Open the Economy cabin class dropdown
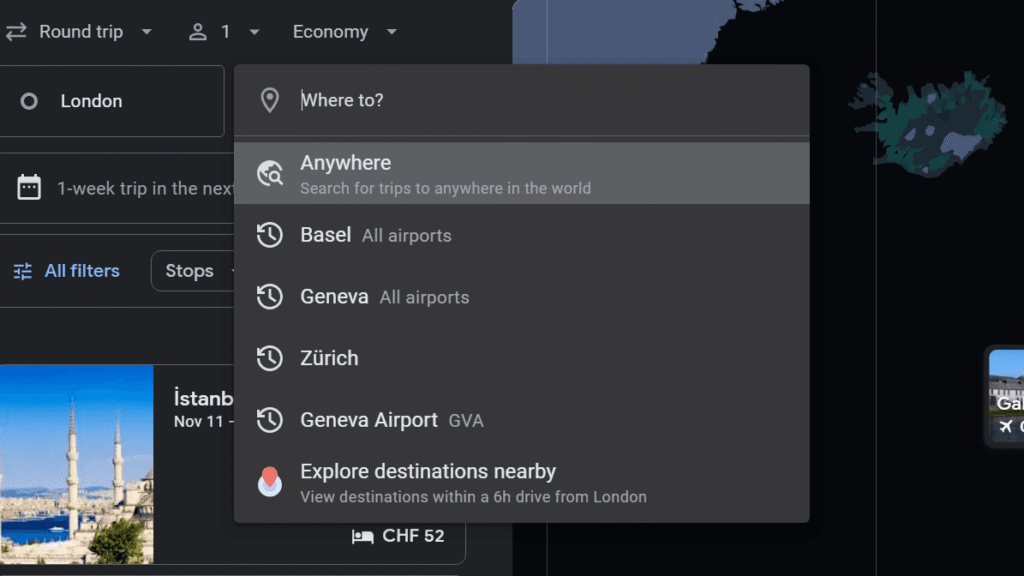Image resolution: width=1024 pixels, height=576 pixels. click(344, 32)
